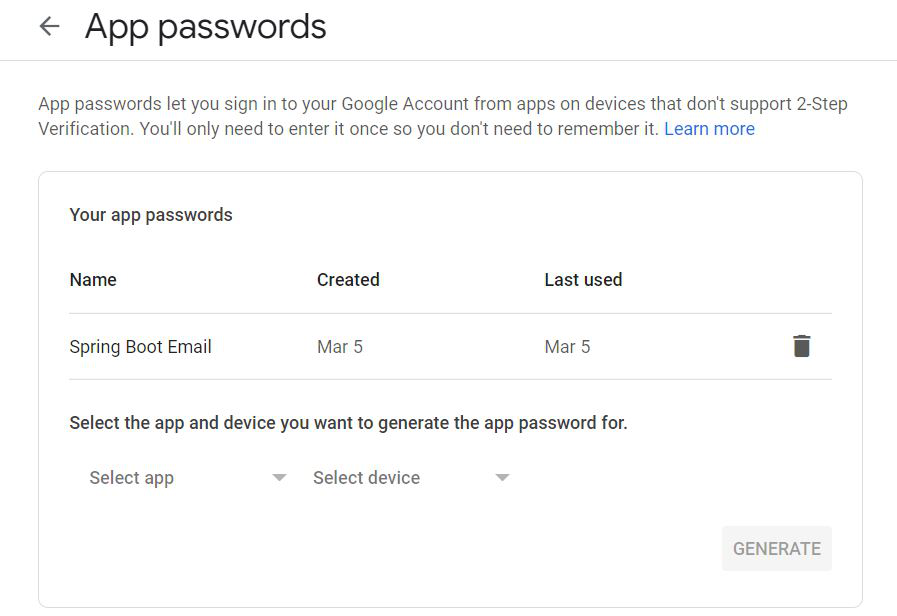The width and height of the screenshot is (897, 616).
Task: Click the Last used date Mar 5
Action: coord(567,347)
